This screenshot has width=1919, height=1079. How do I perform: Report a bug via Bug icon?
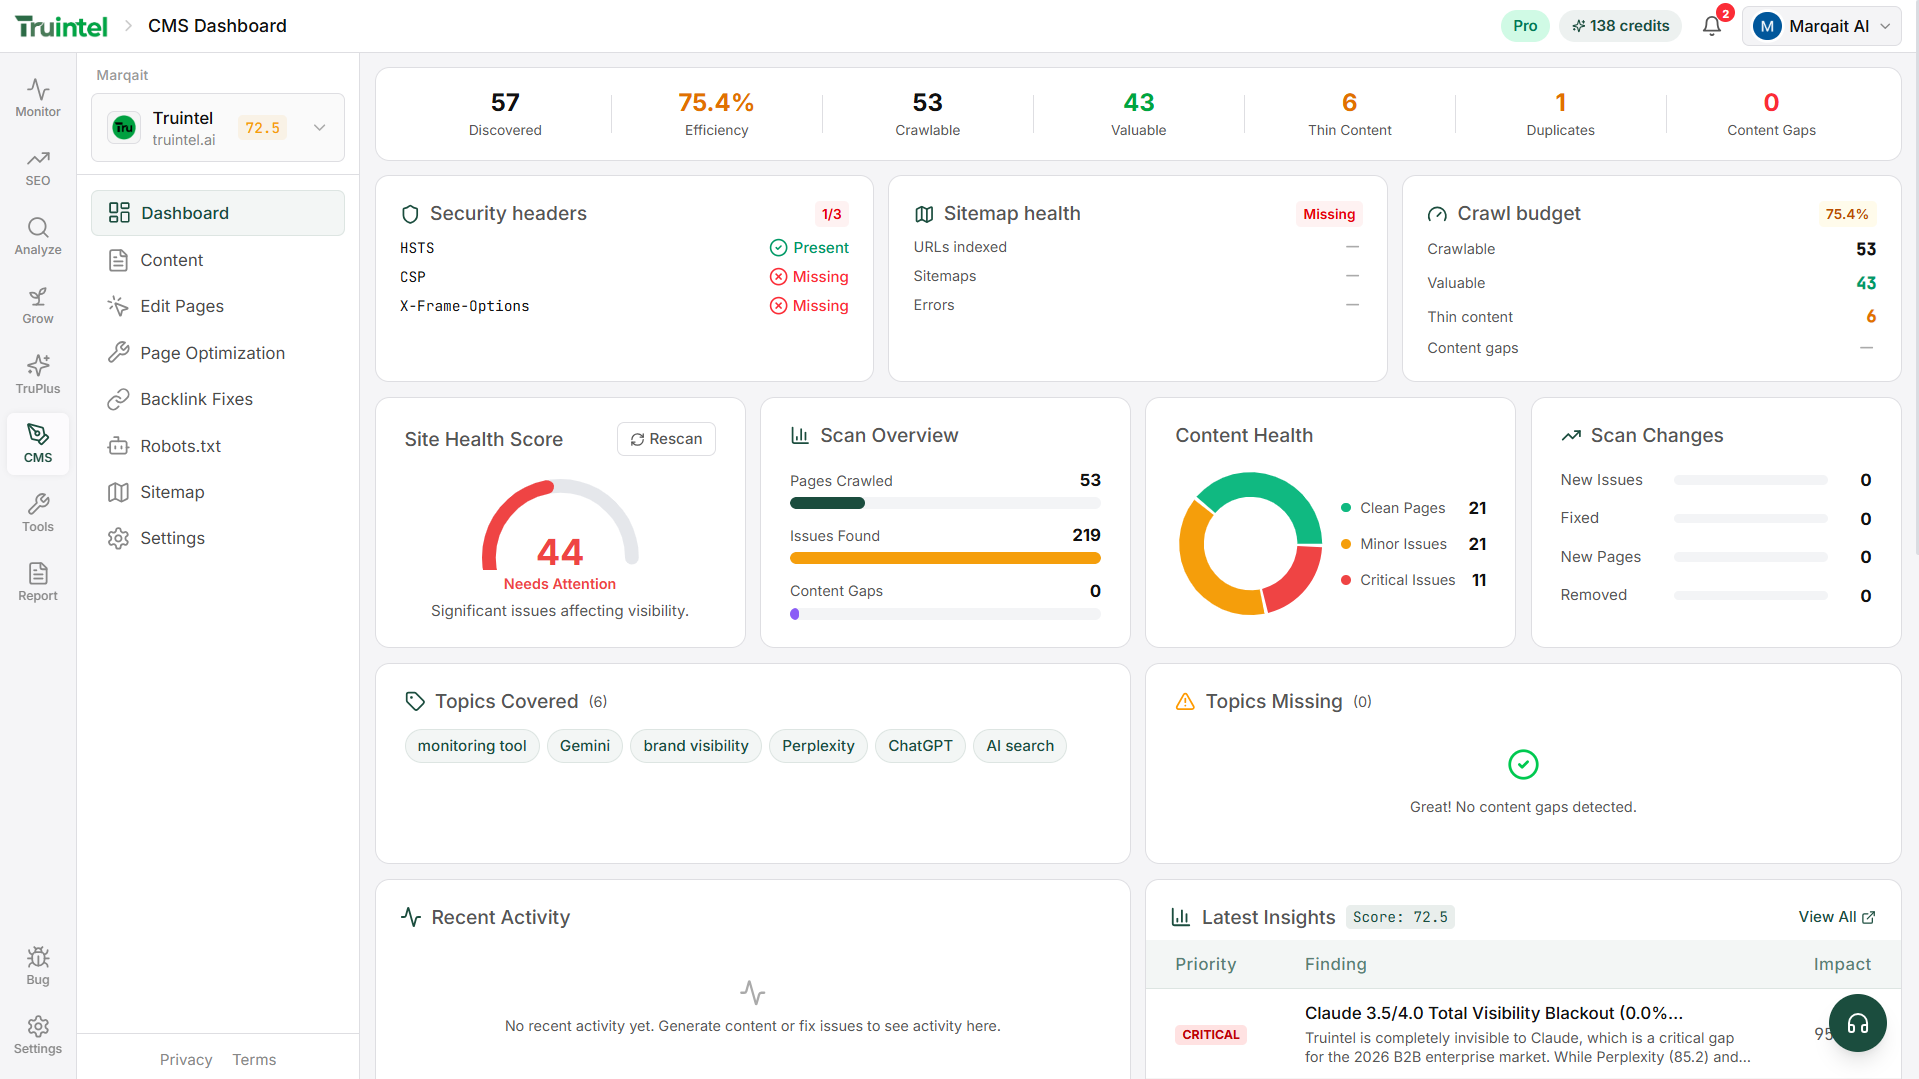point(38,965)
